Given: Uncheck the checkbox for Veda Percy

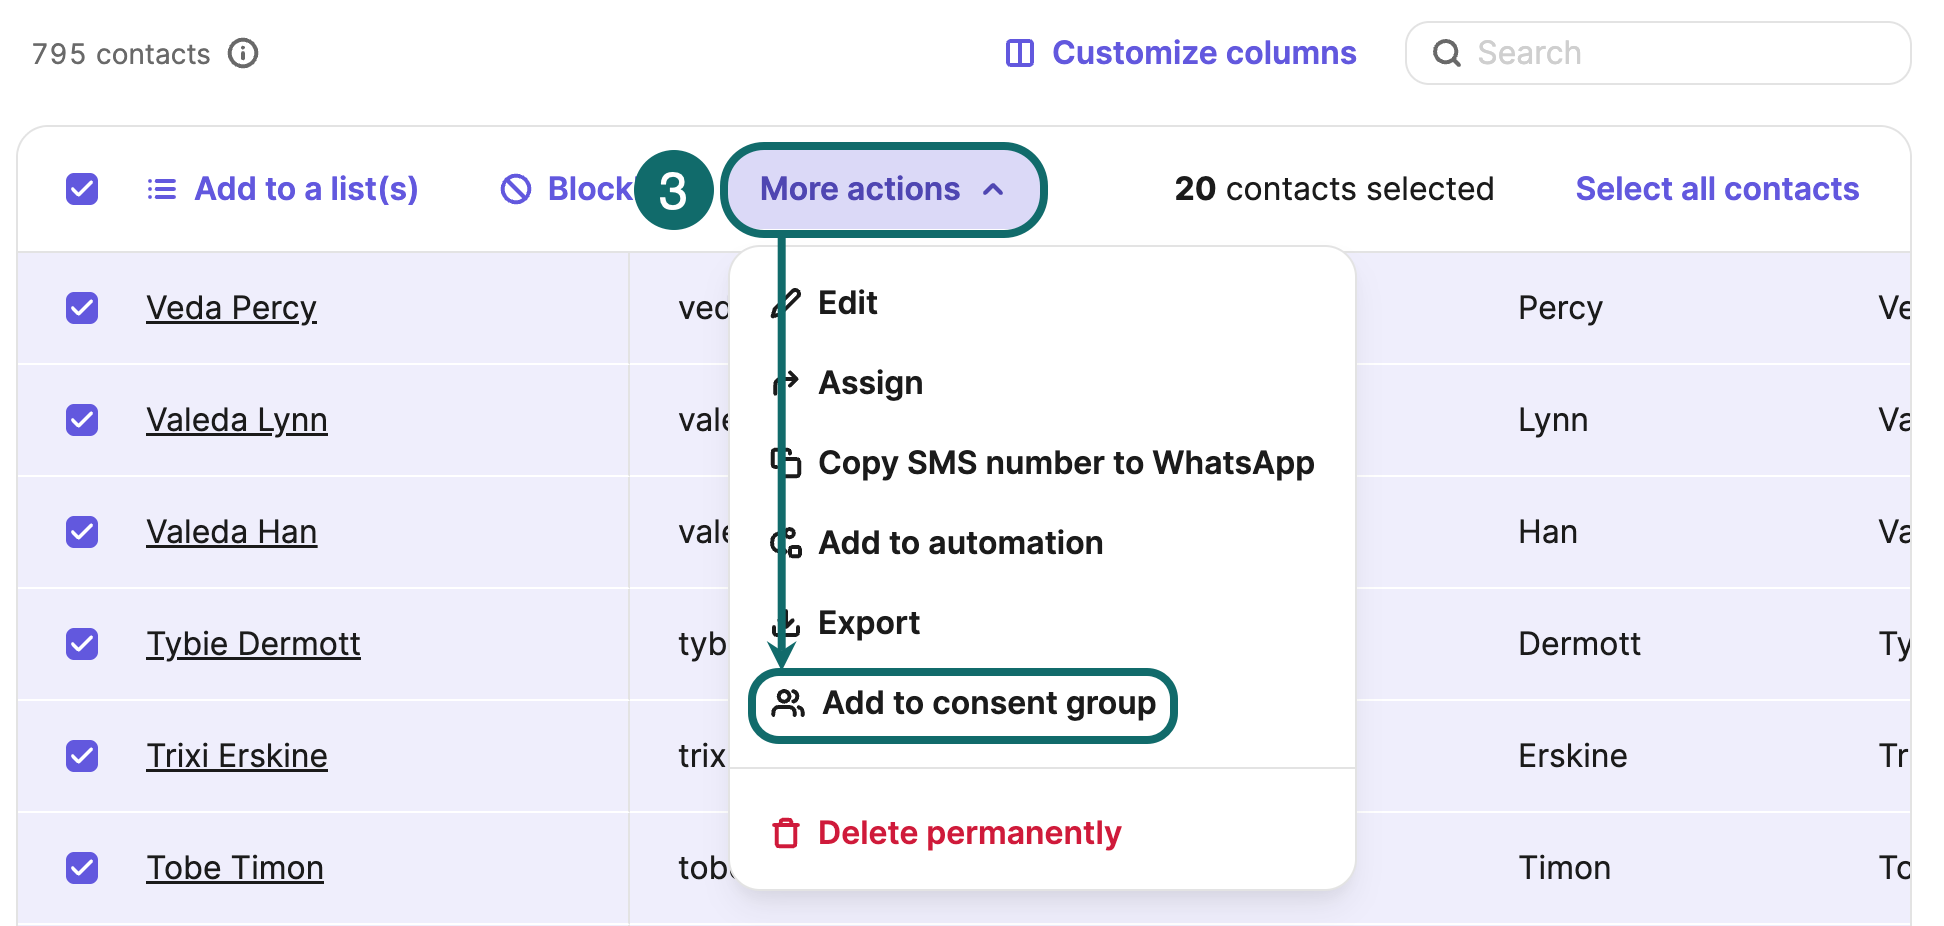Looking at the screenshot, I should (x=82, y=308).
